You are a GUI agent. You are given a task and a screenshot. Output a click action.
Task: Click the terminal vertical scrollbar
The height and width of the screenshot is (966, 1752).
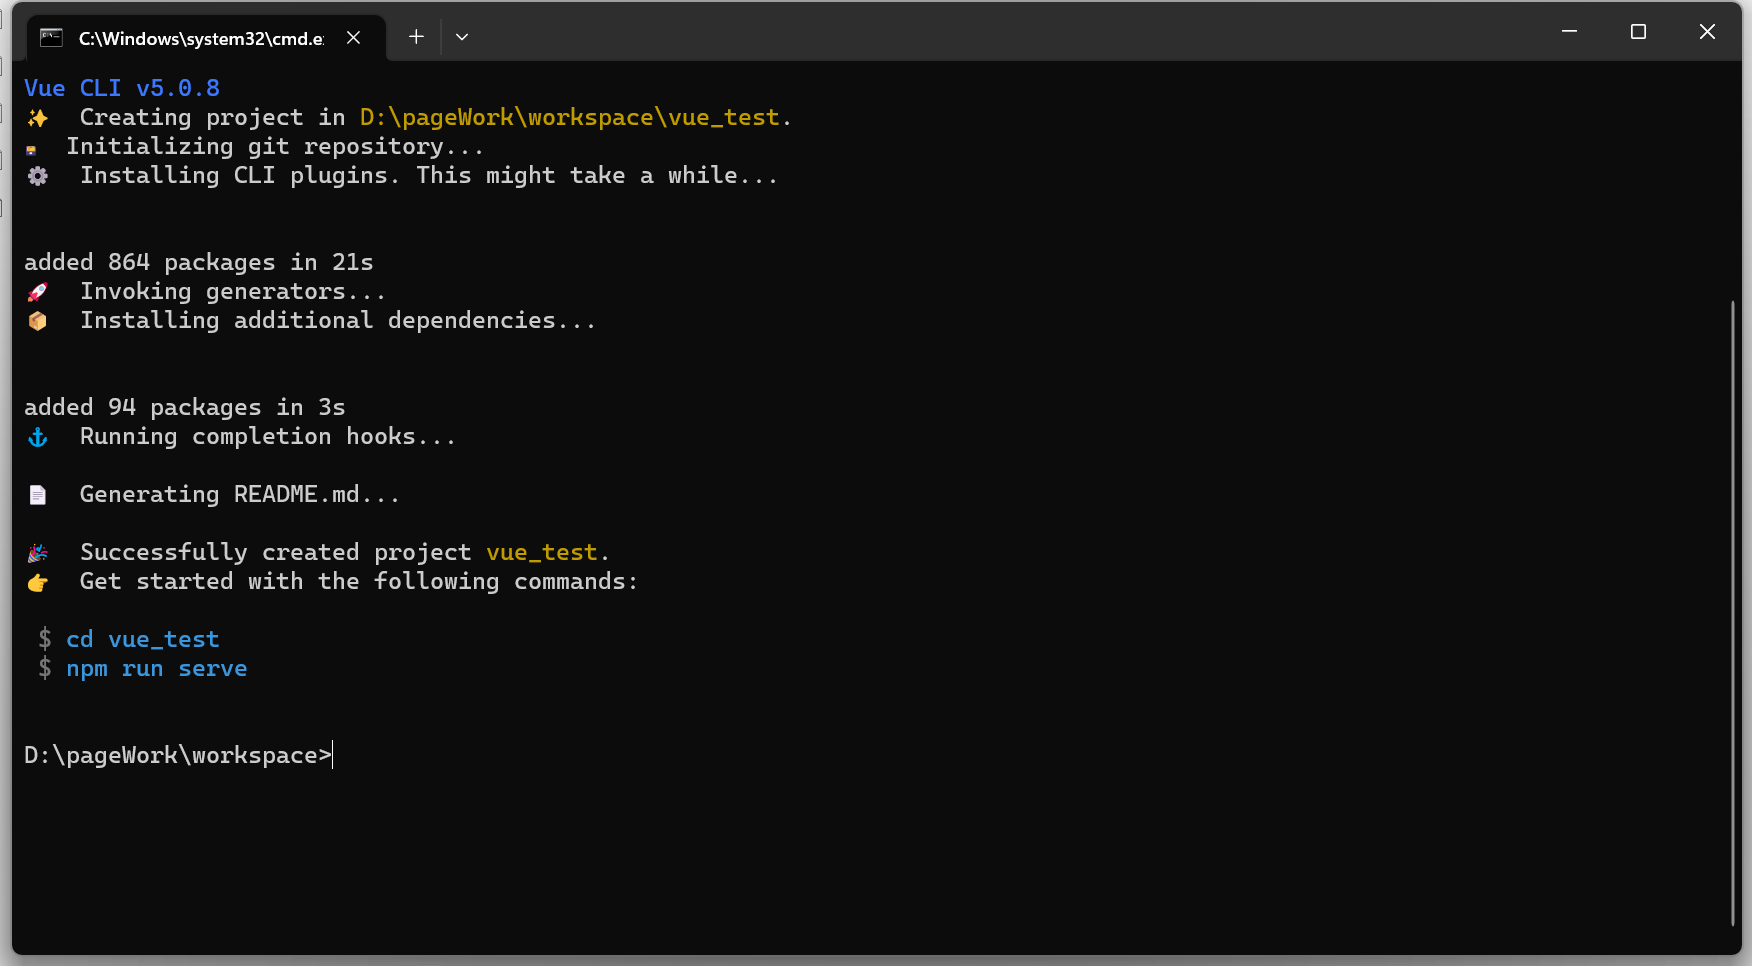(1733, 612)
